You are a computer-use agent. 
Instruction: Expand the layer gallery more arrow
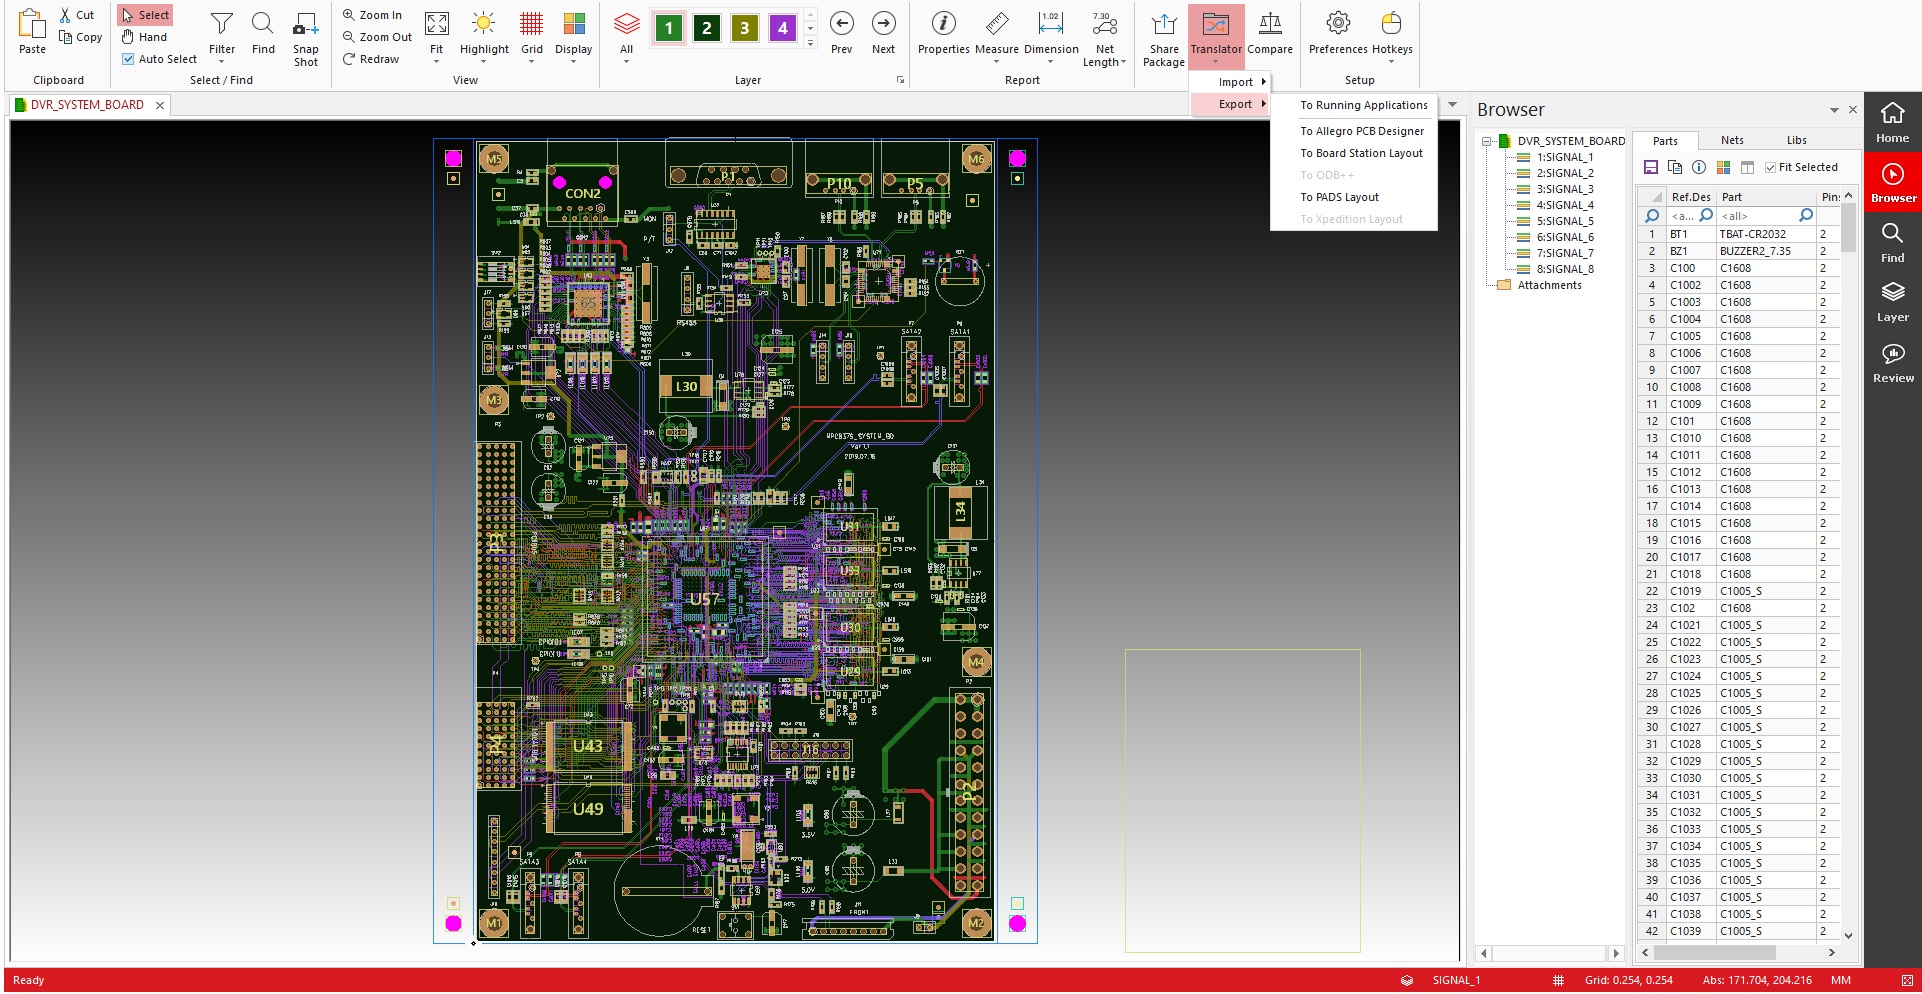click(810, 44)
